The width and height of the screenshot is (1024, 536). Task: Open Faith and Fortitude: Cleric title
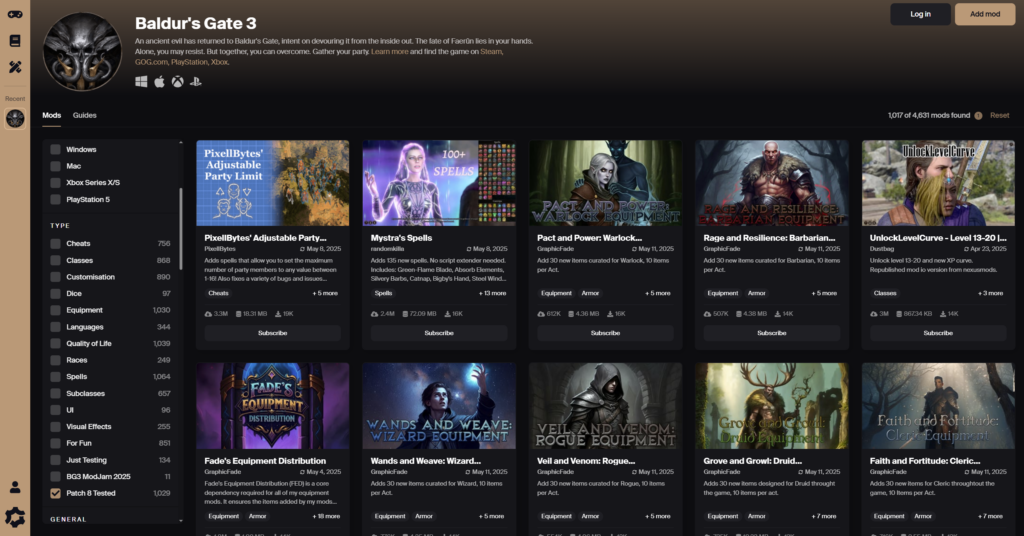[x=925, y=461]
